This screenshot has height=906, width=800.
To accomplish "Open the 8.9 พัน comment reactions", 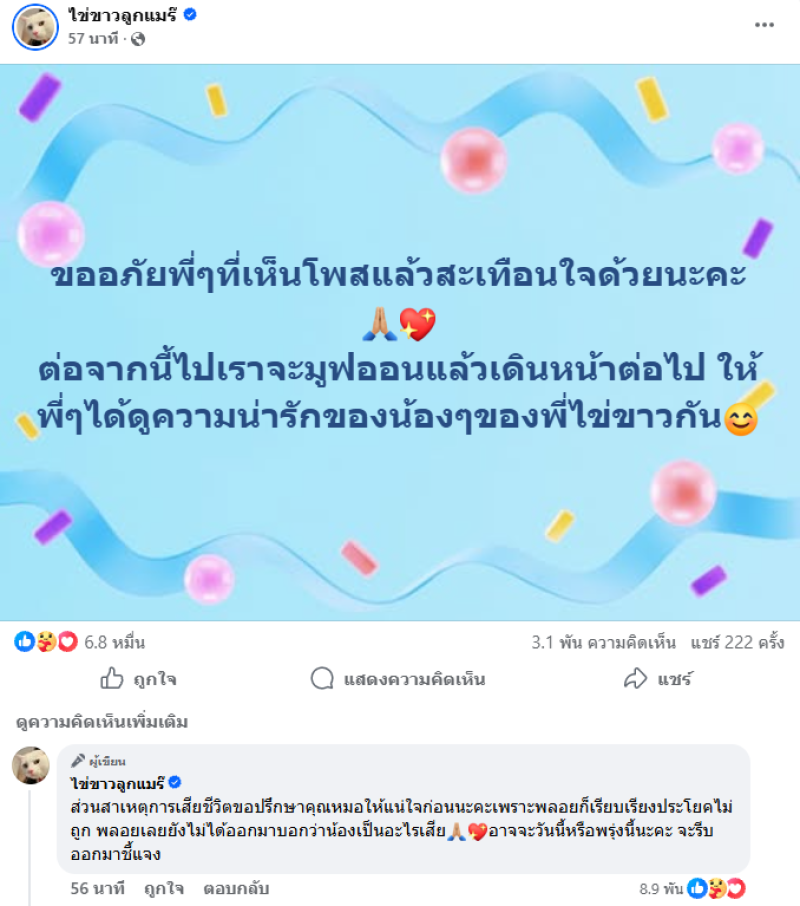I will click(692, 888).
